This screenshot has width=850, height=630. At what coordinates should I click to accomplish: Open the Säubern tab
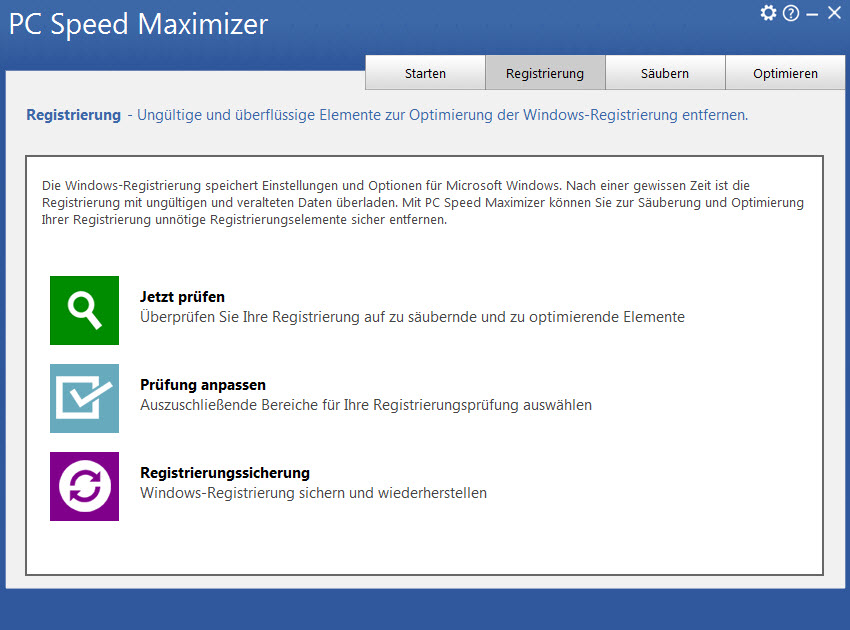coord(665,73)
